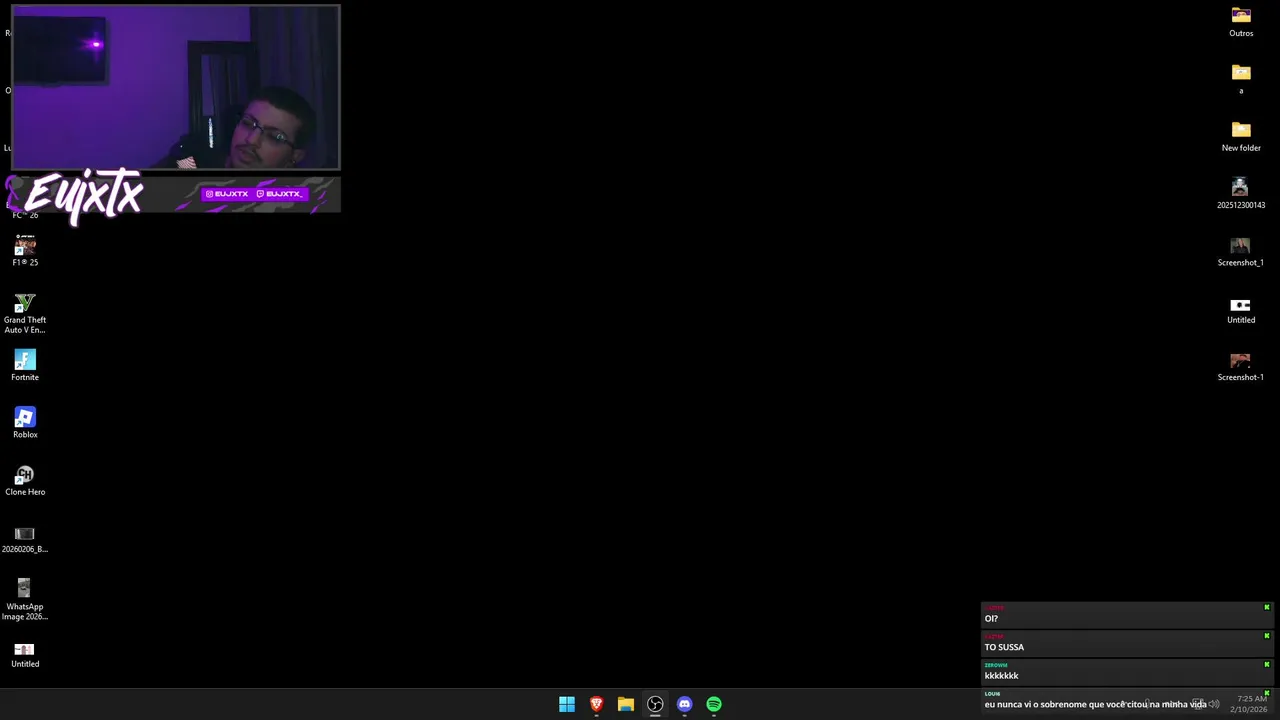Open File Explorer from the taskbar

click(x=626, y=704)
